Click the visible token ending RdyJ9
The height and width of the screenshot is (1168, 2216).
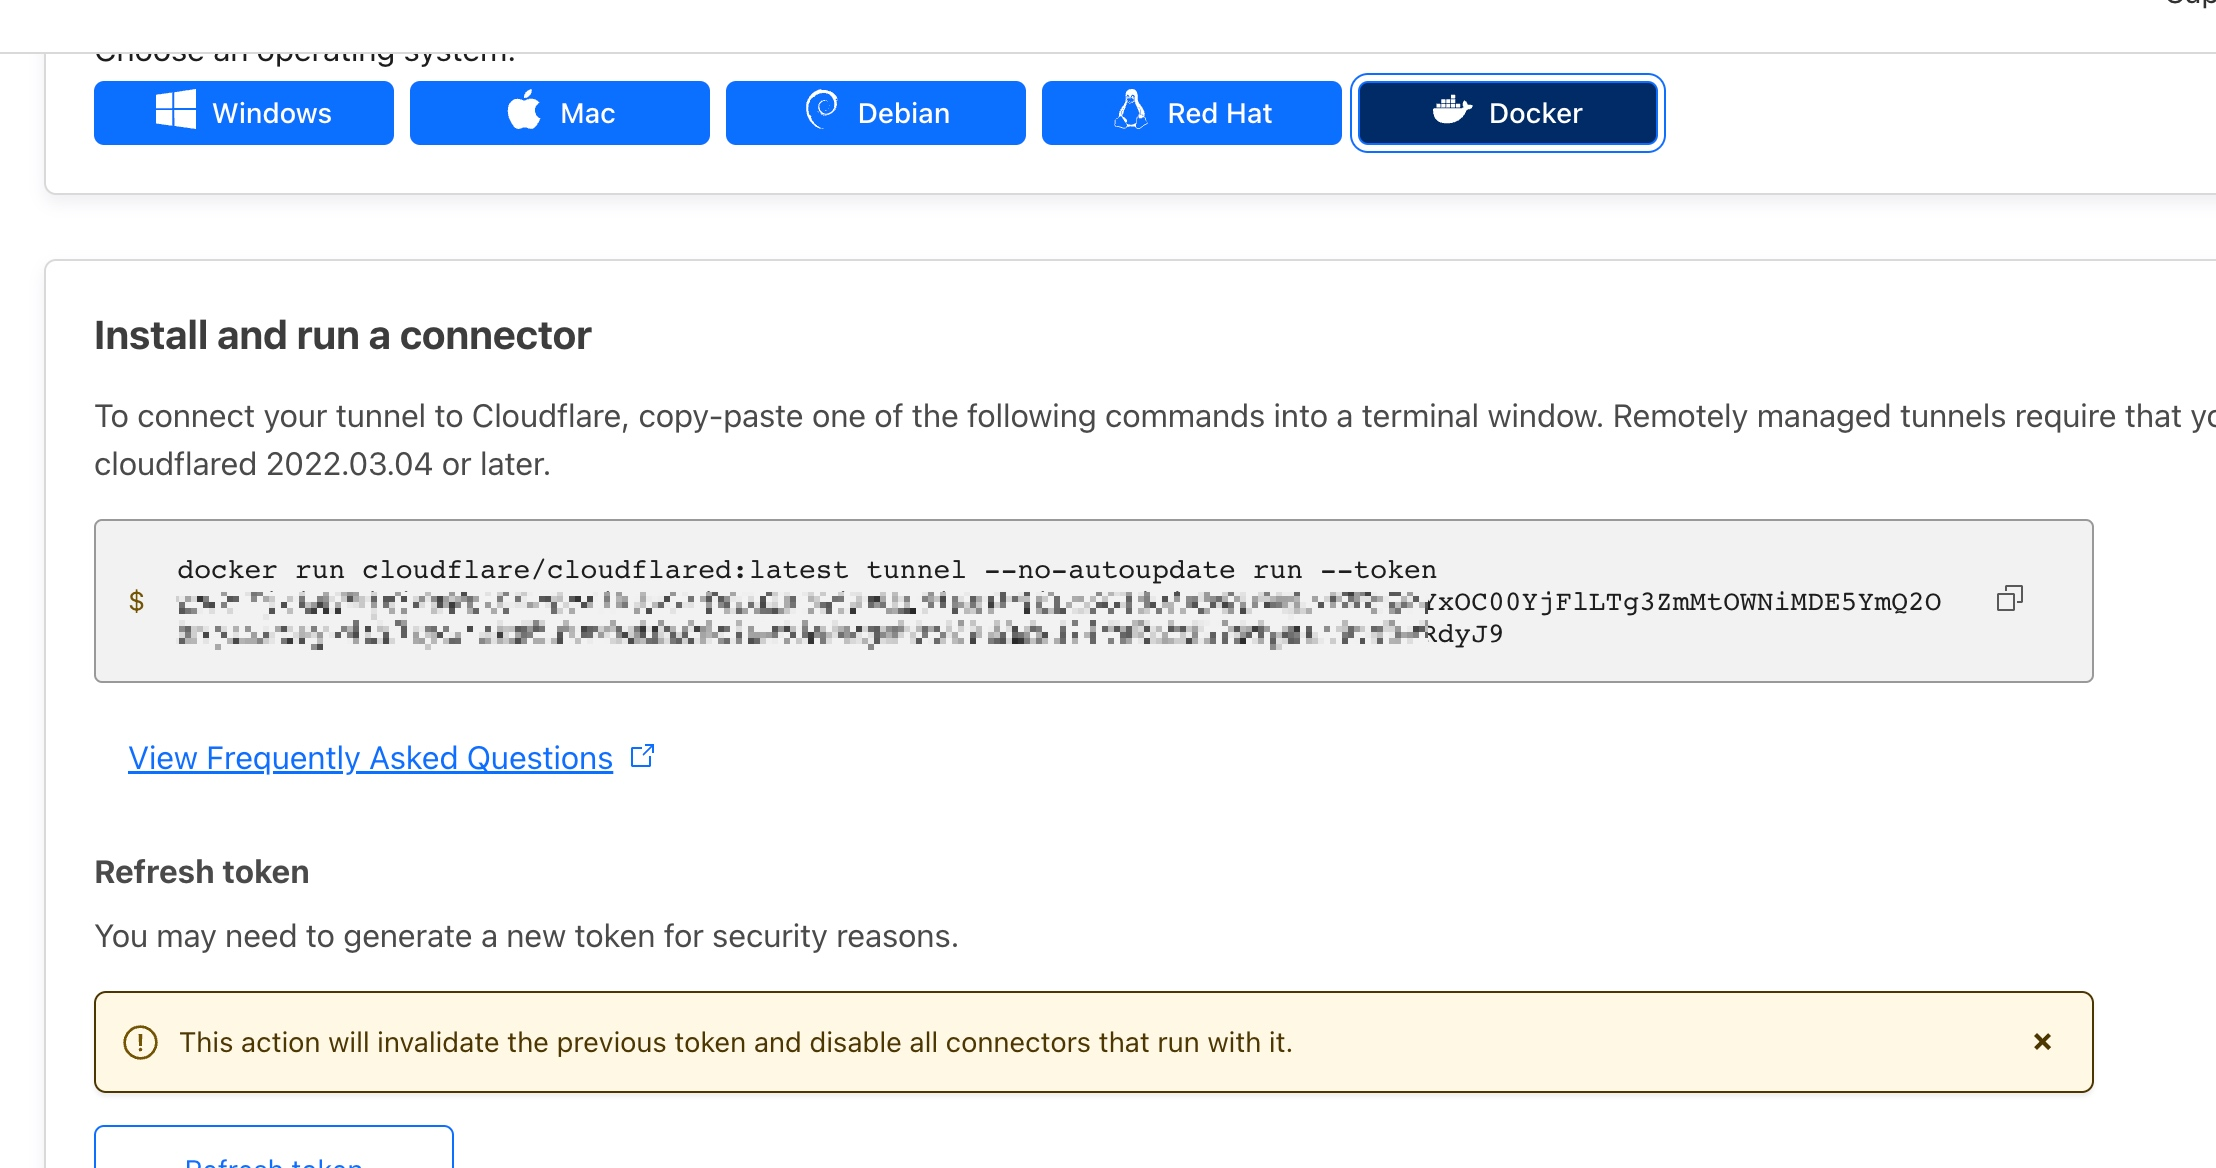coord(1464,634)
